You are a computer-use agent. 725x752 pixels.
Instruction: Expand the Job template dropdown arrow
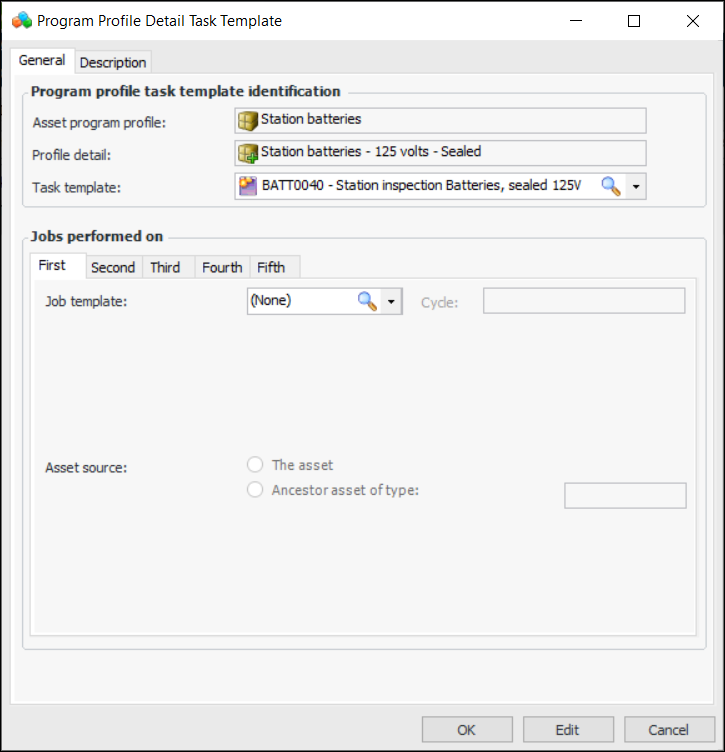click(x=391, y=301)
